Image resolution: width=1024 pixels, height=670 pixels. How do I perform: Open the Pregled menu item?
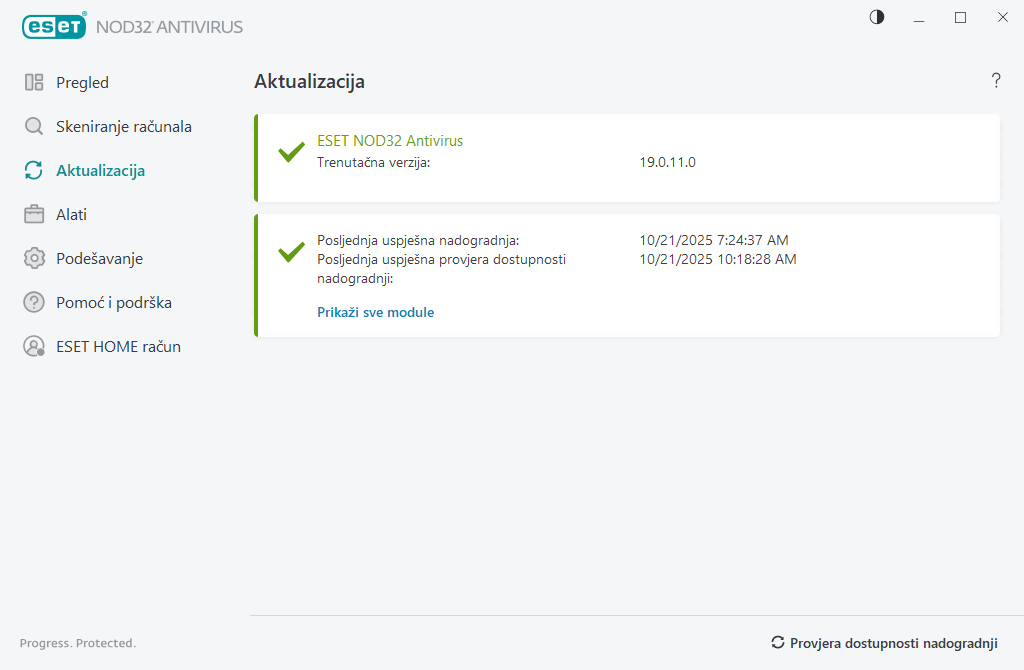(x=82, y=83)
